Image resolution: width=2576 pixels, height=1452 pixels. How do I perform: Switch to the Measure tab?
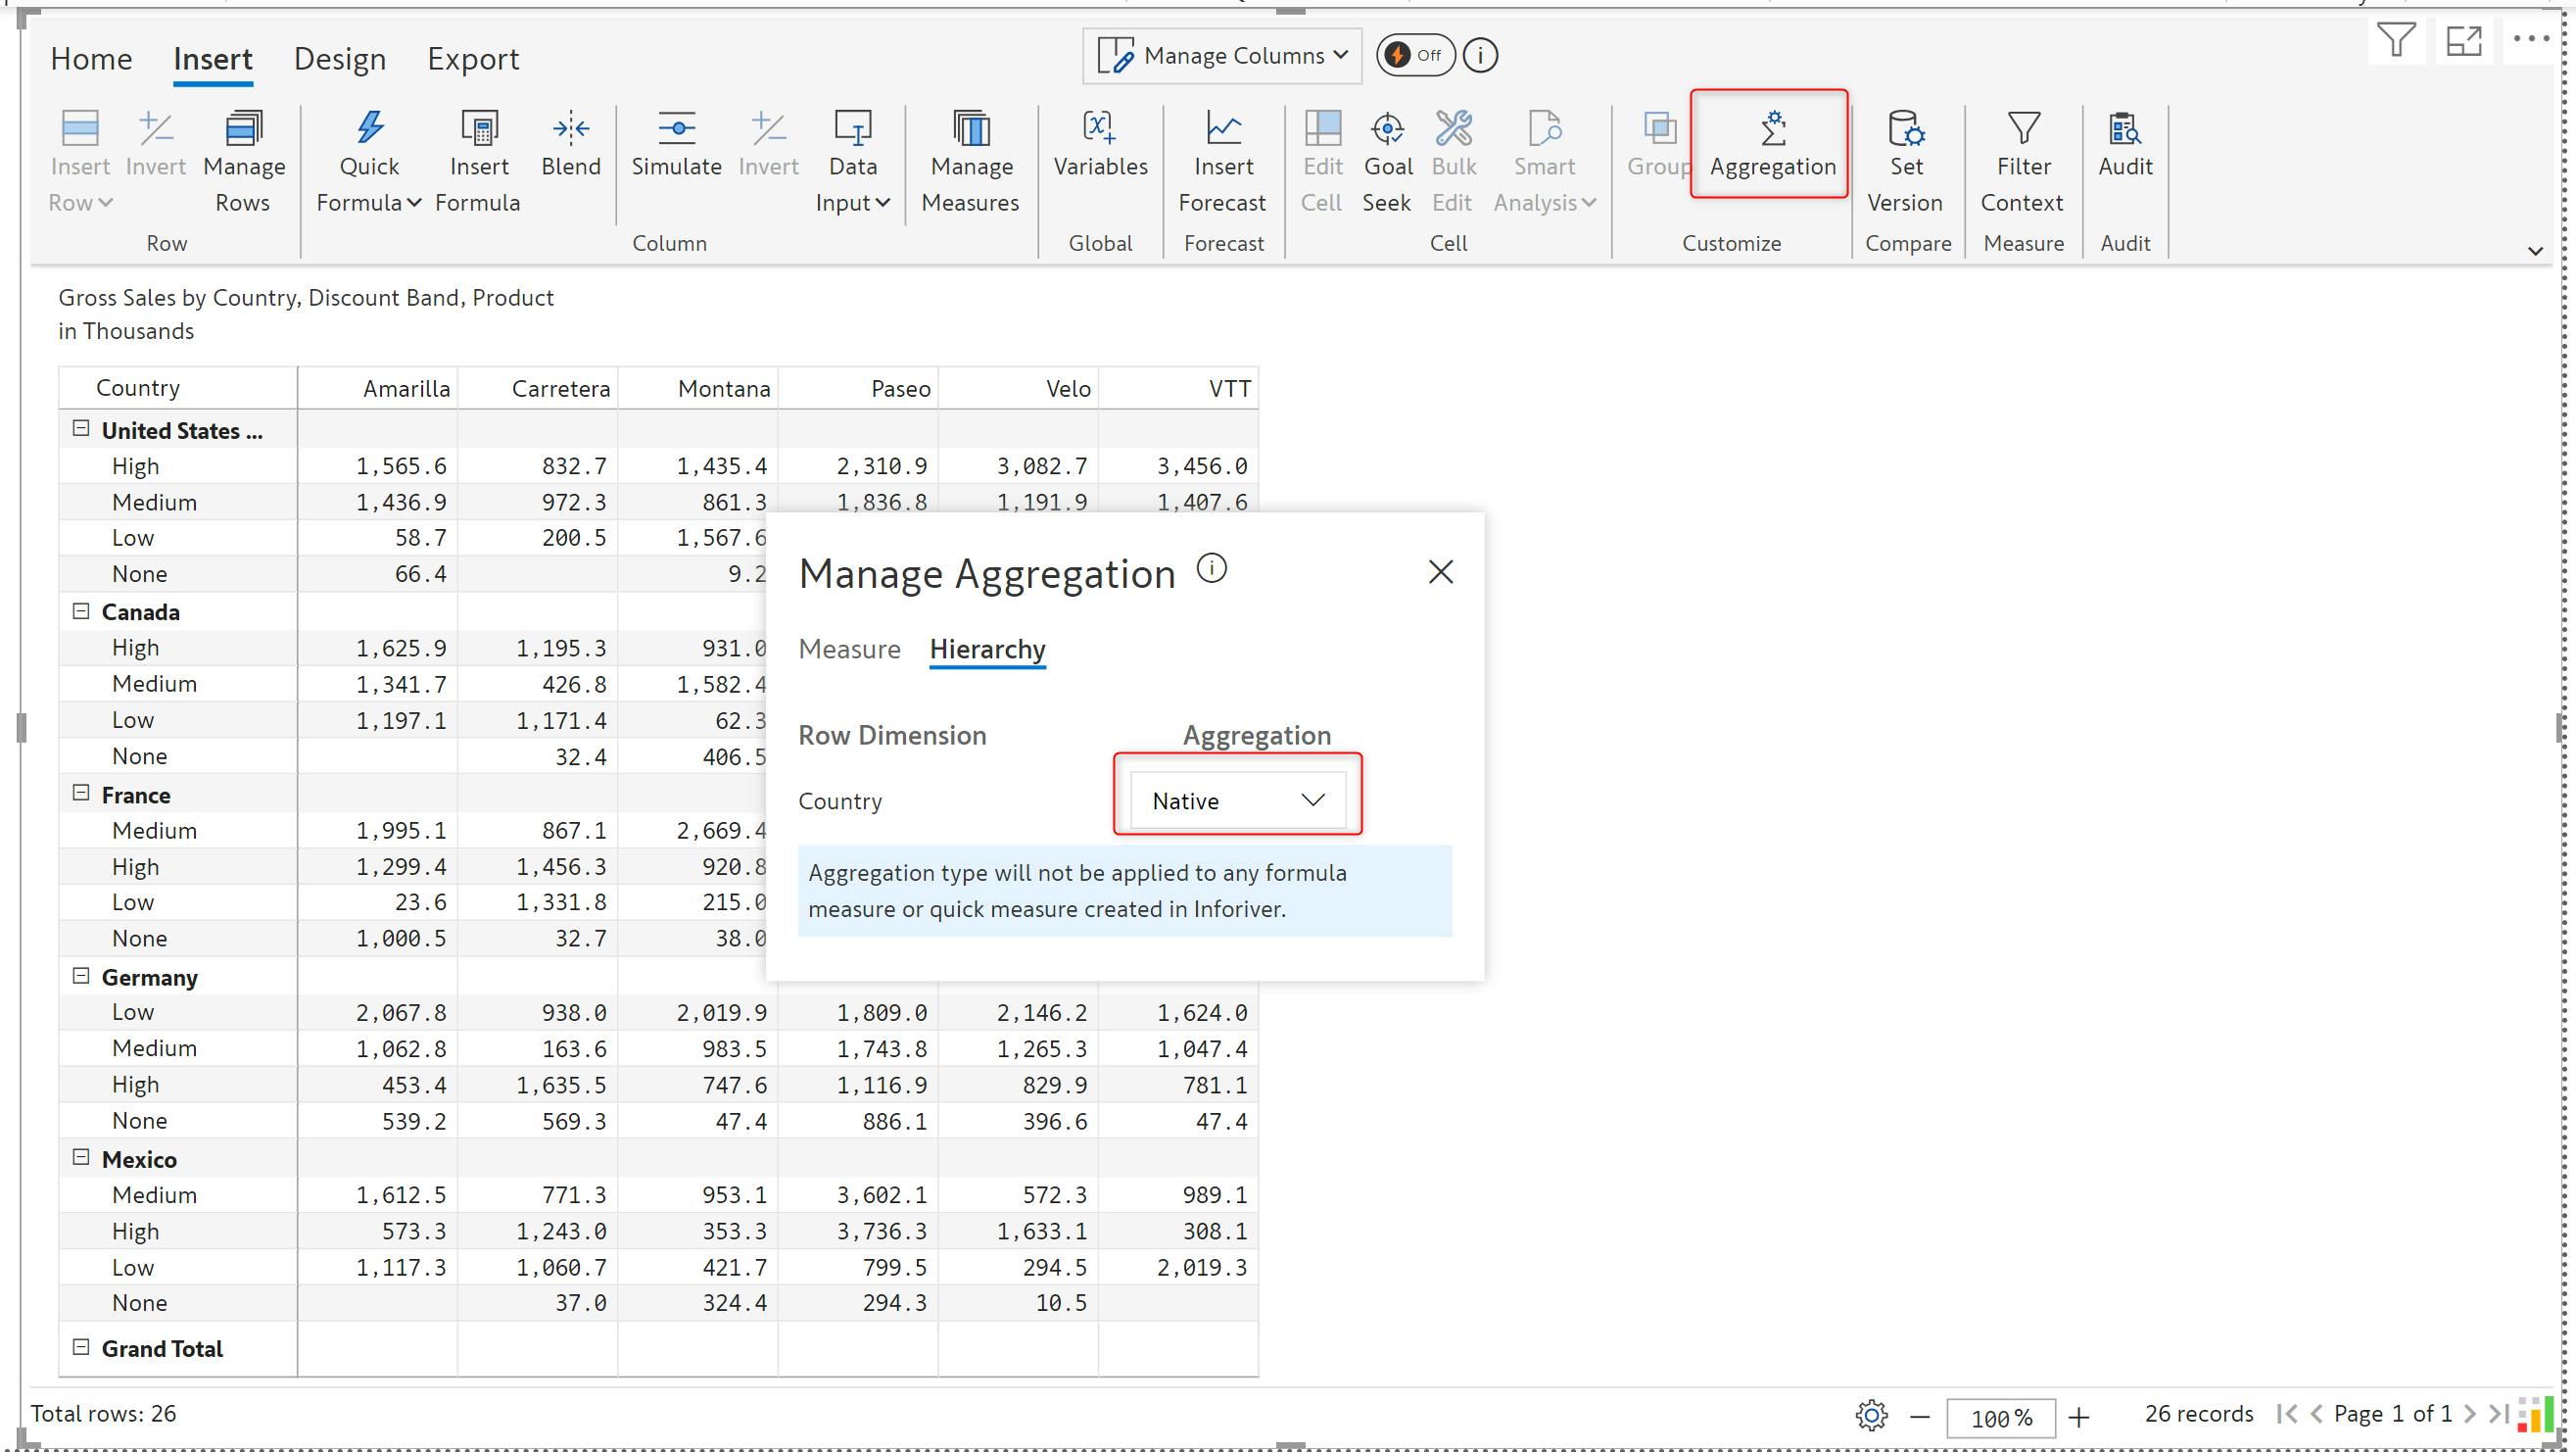(x=849, y=649)
